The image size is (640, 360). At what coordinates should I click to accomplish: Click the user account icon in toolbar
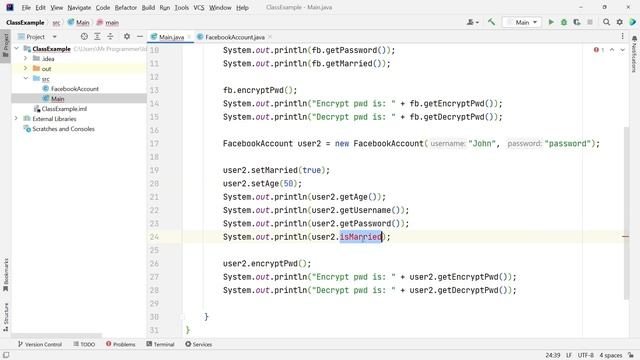point(472,22)
